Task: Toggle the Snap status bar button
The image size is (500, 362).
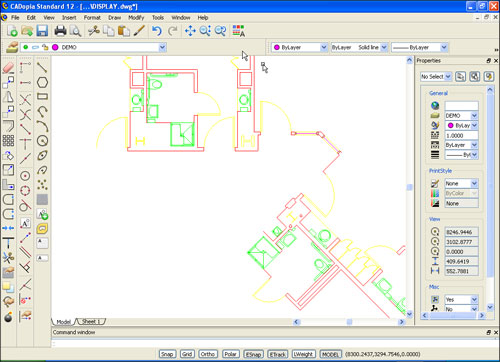Action: (x=167, y=354)
